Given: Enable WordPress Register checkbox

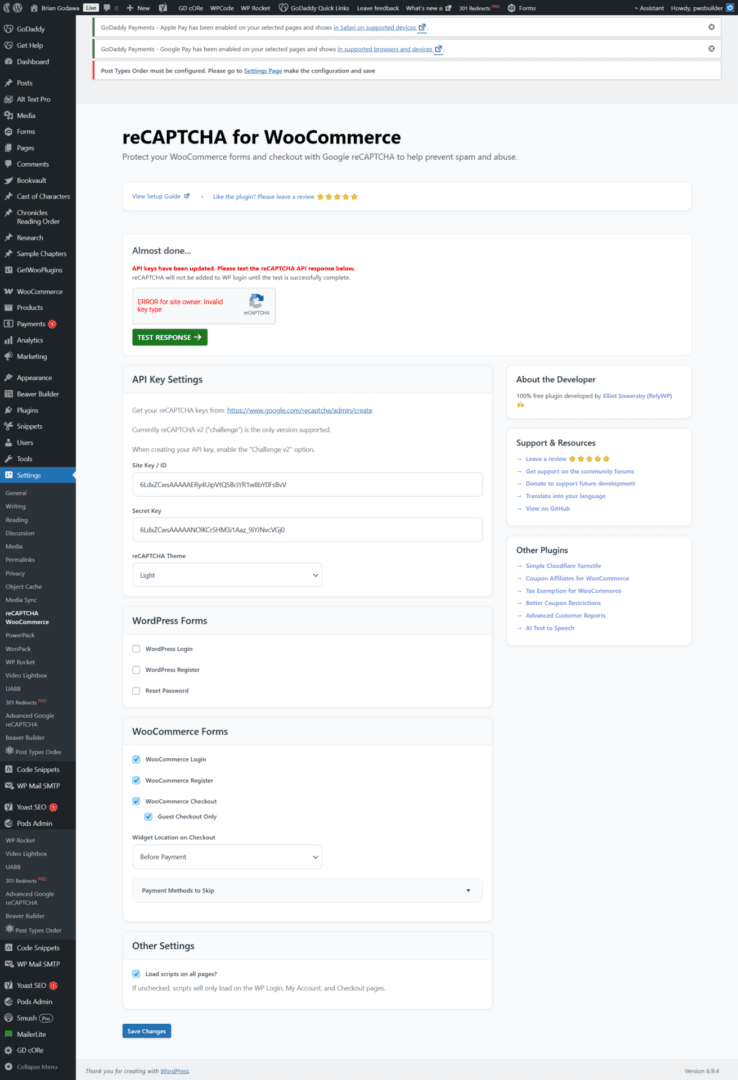Looking at the screenshot, I should [x=136, y=669].
